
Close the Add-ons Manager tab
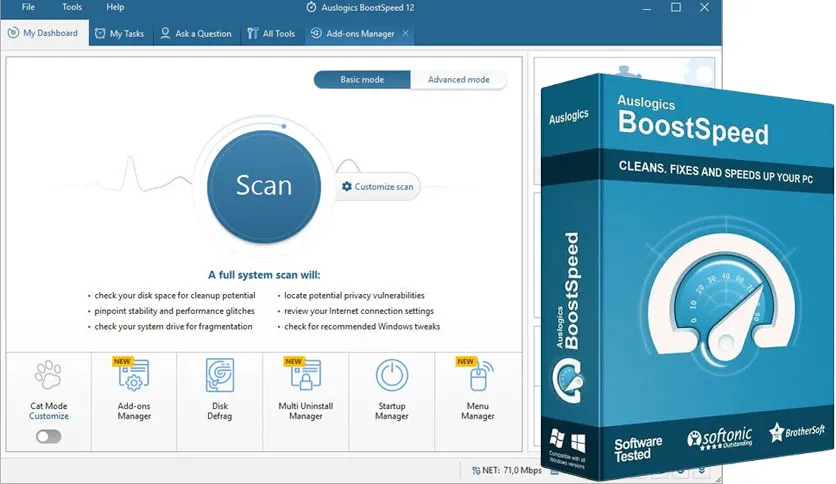click(x=406, y=33)
